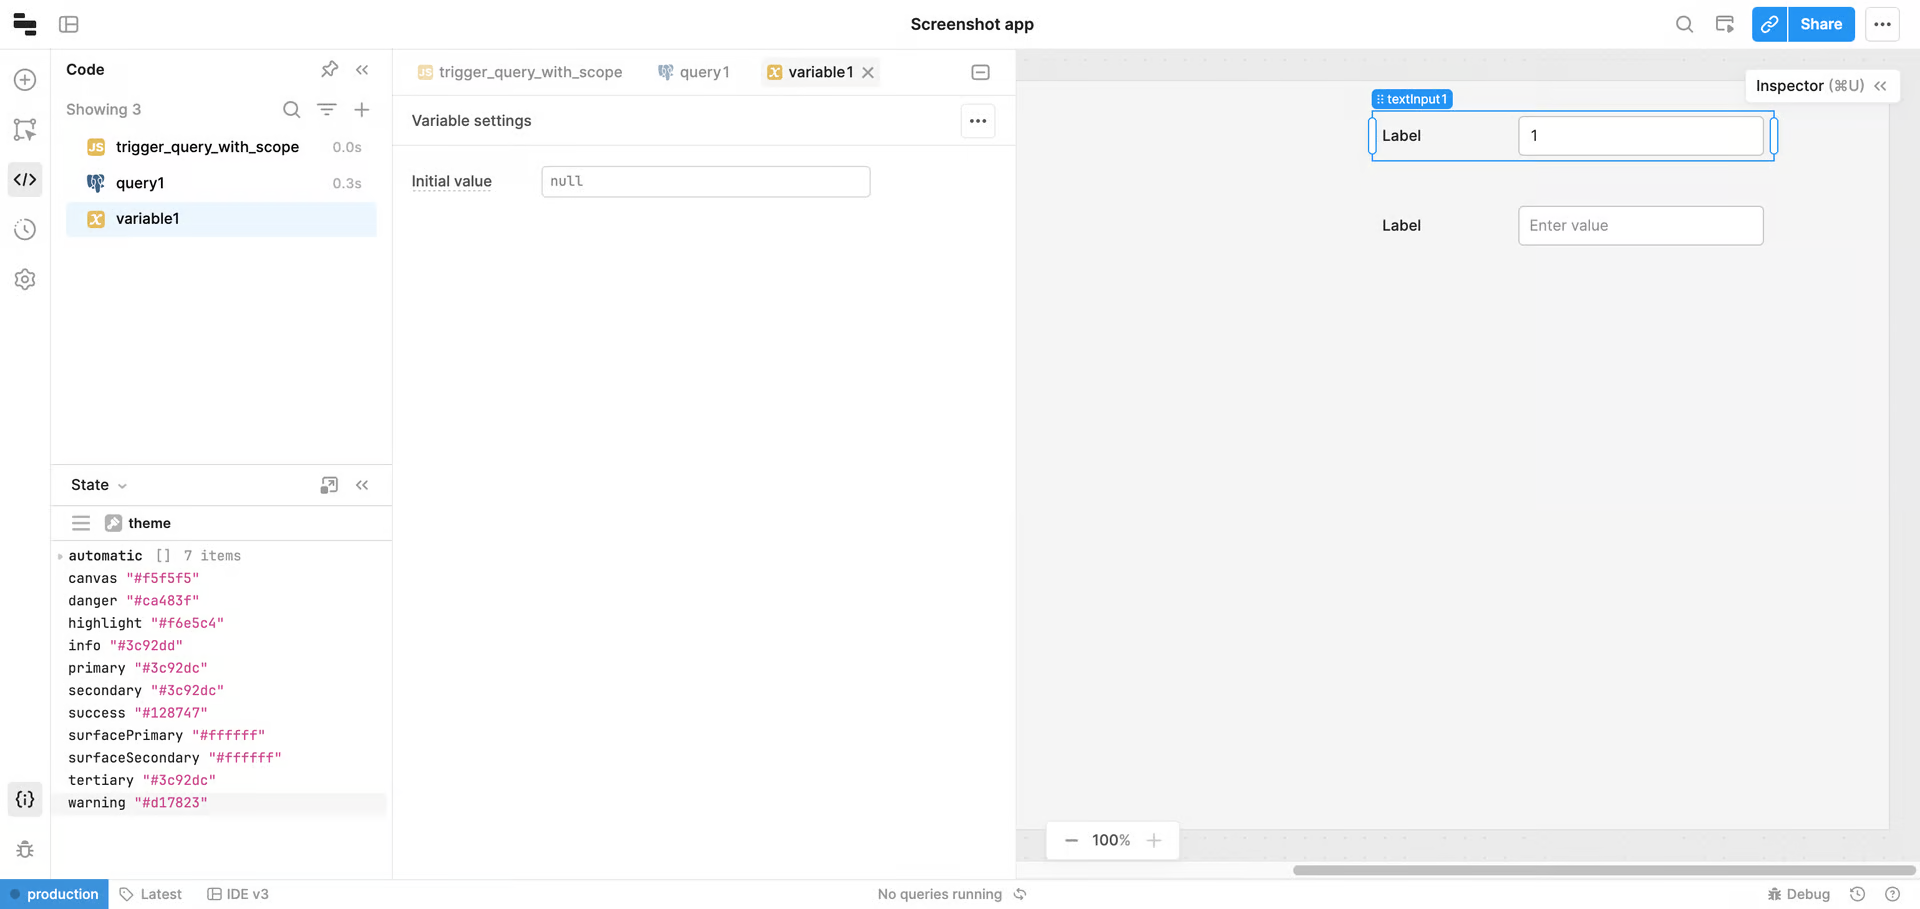
Task: Click the IDE v3 indicator
Action: pos(238,894)
